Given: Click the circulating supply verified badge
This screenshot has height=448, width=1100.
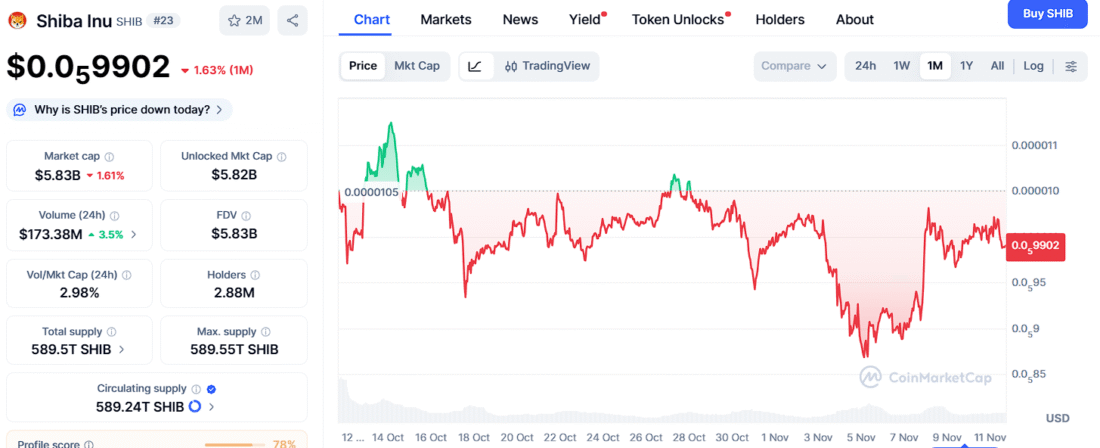Looking at the screenshot, I should (211, 389).
